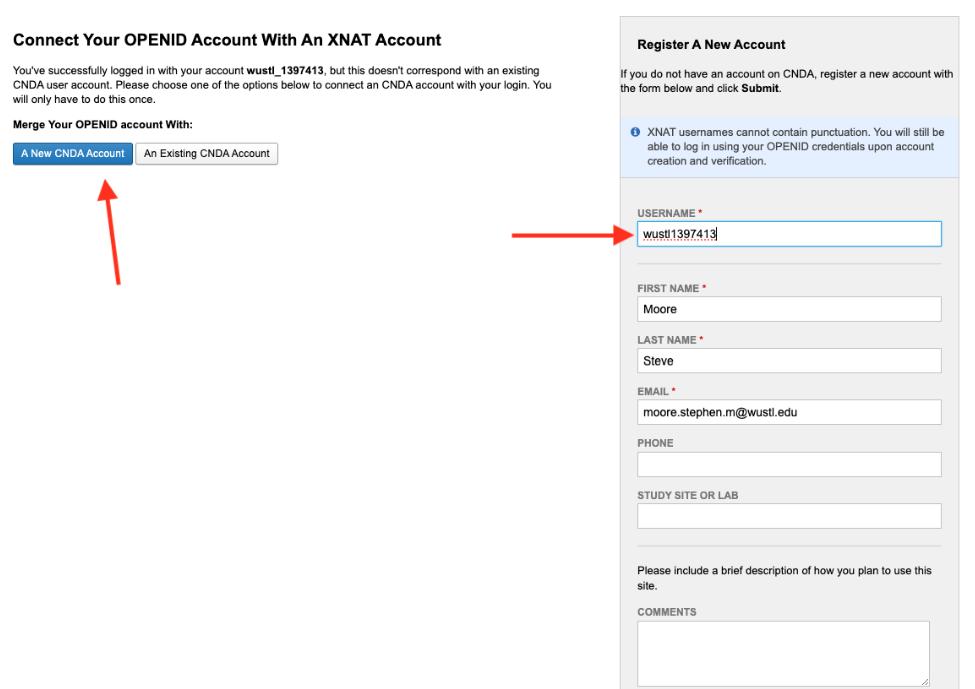Click the FIRST NAME field label

(x=668, y=289)
